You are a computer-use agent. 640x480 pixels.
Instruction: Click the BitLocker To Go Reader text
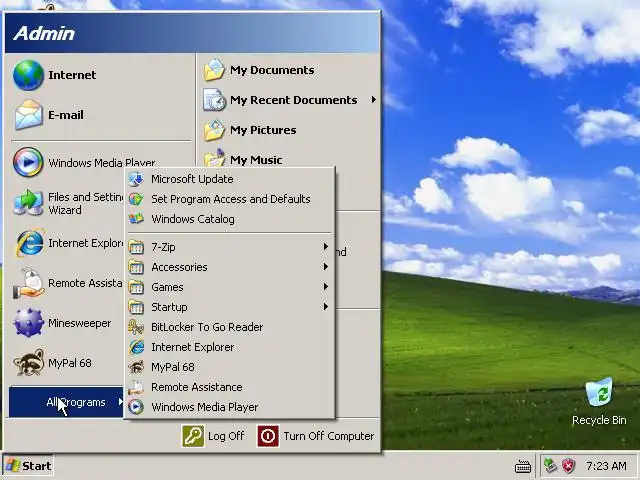pos(207,327)
